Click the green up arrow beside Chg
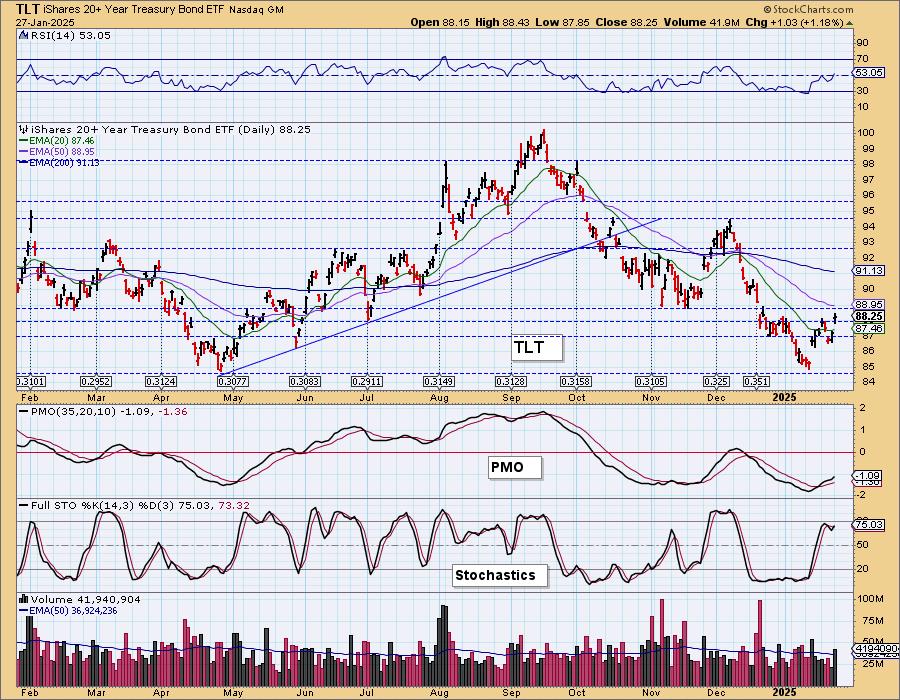Screen dimensions: 900x700 849,22
